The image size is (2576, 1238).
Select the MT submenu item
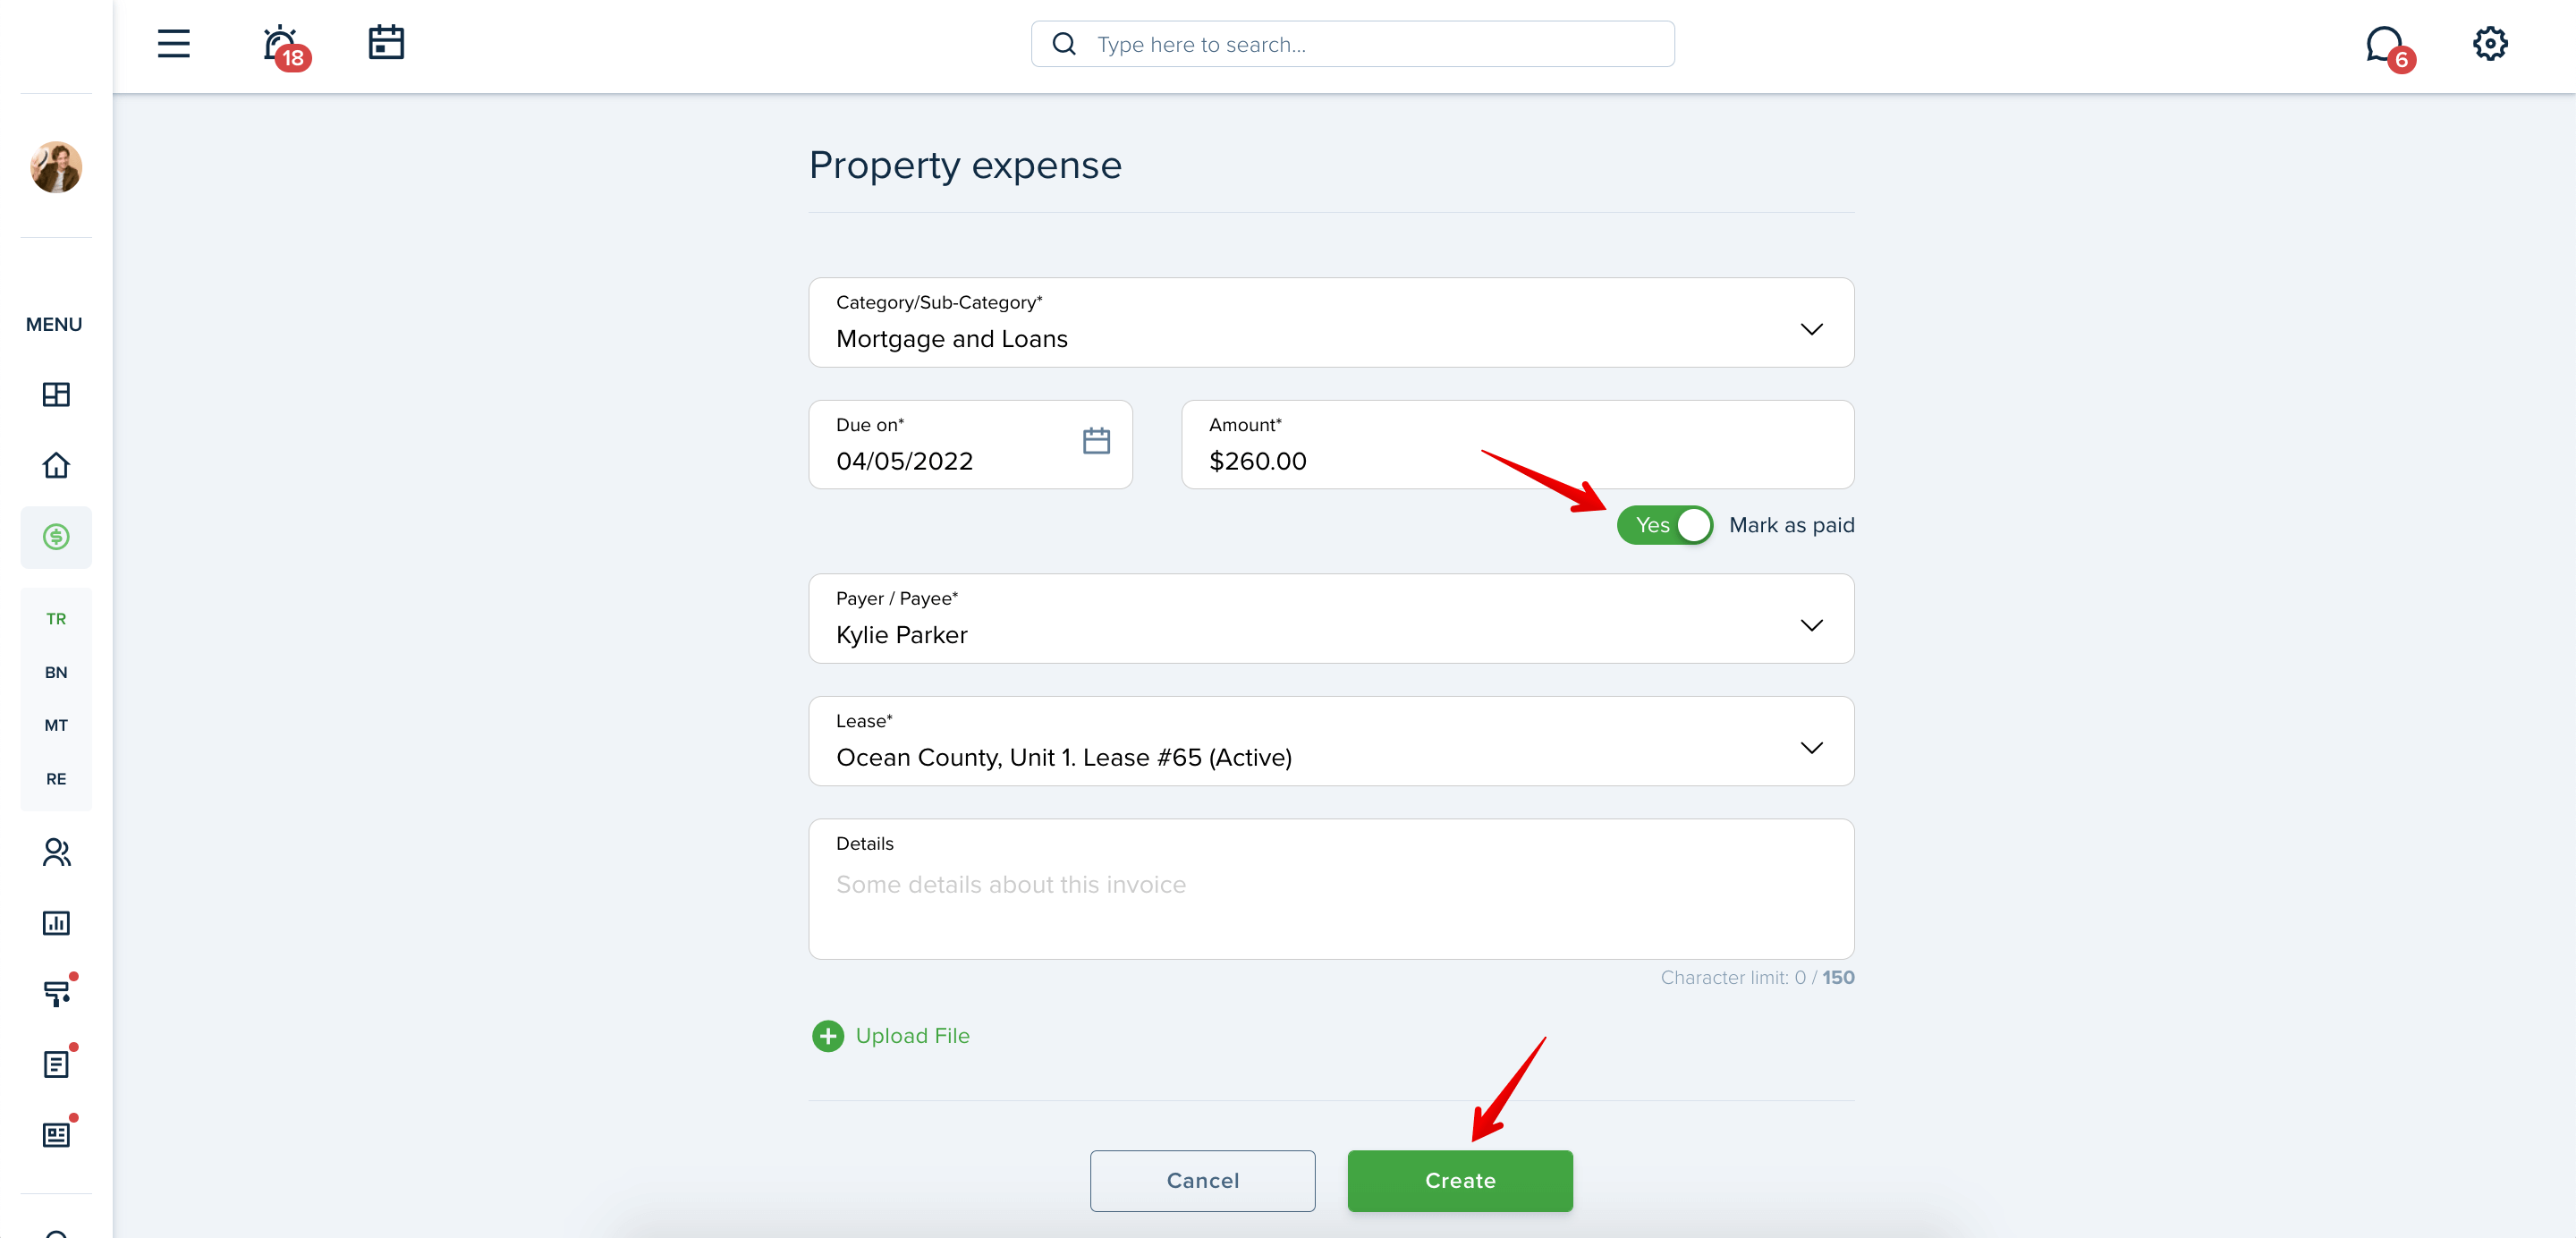tap(56, 725)
